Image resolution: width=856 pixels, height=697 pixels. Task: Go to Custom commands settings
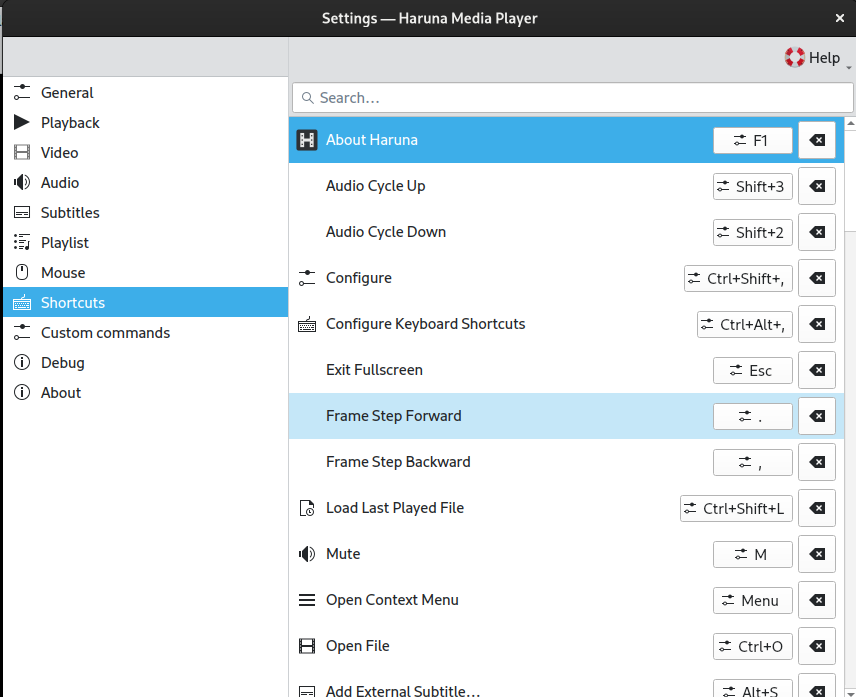(x=105, y=333)
